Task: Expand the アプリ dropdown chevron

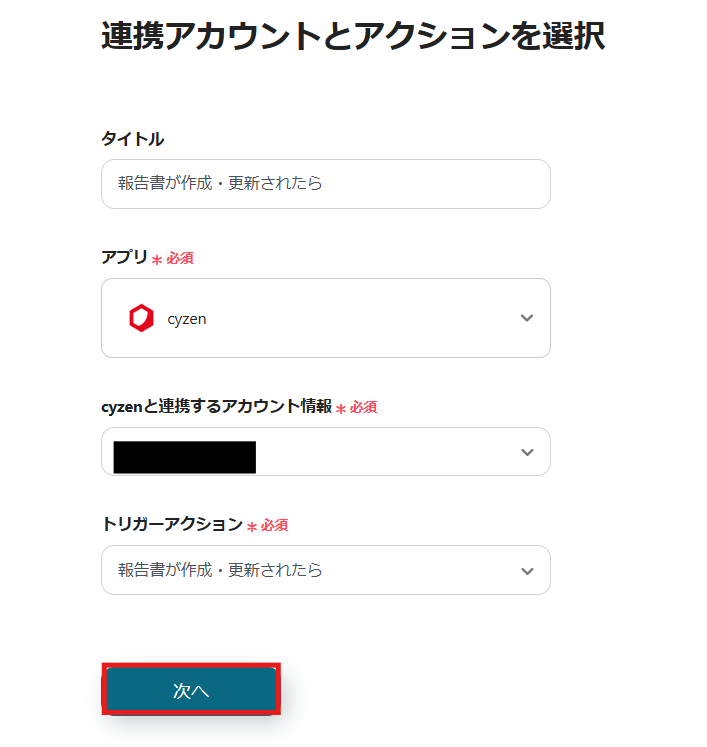Action: [x=527, y=318]
